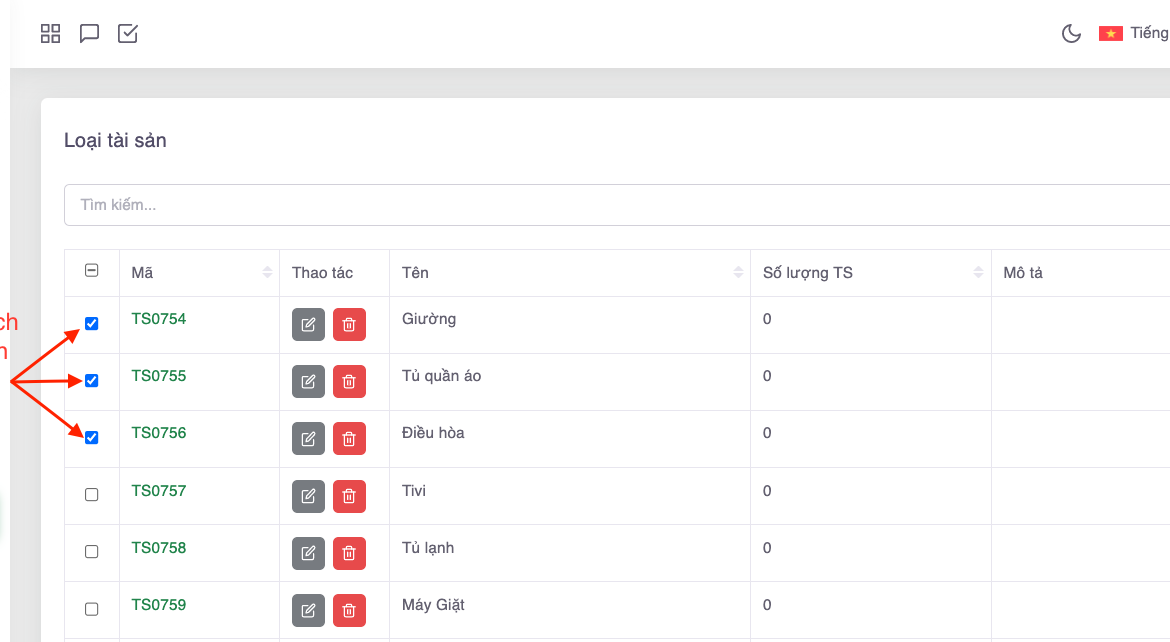The width and height of the screenshot is (1170, 642).
Task: Delete the TS0756 Điều hòa row
Action: [349, 438]
